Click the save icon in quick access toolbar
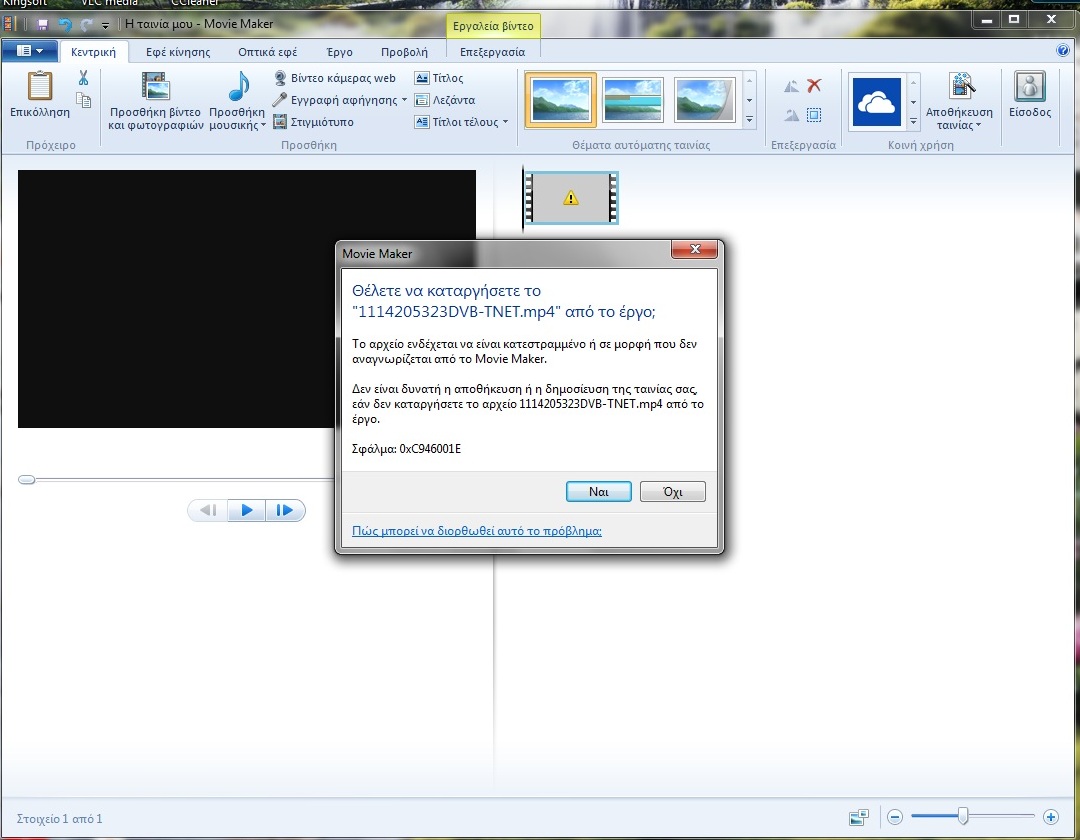Viewport: 1080px width, 840px height. click(42, 25)
